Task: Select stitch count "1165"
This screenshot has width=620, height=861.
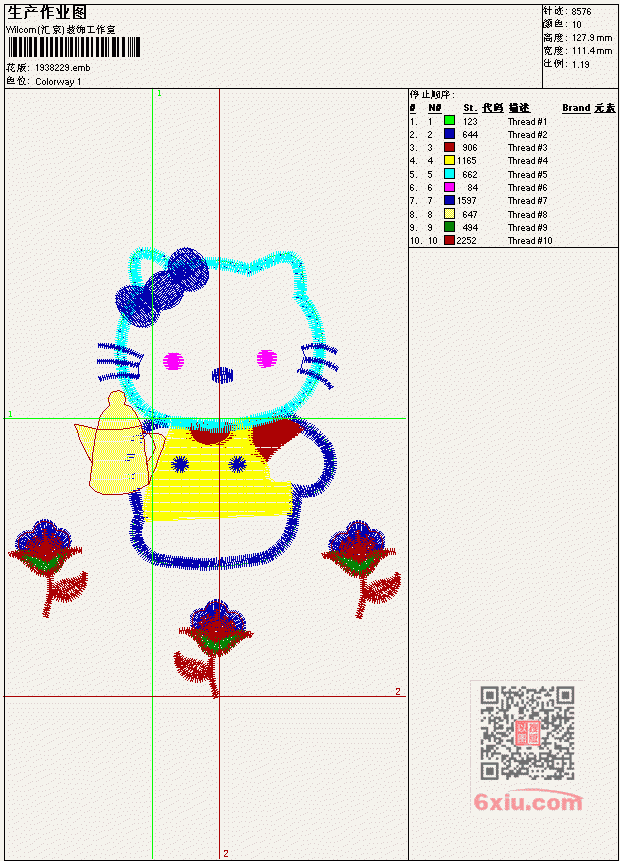Action: (467, 161)
